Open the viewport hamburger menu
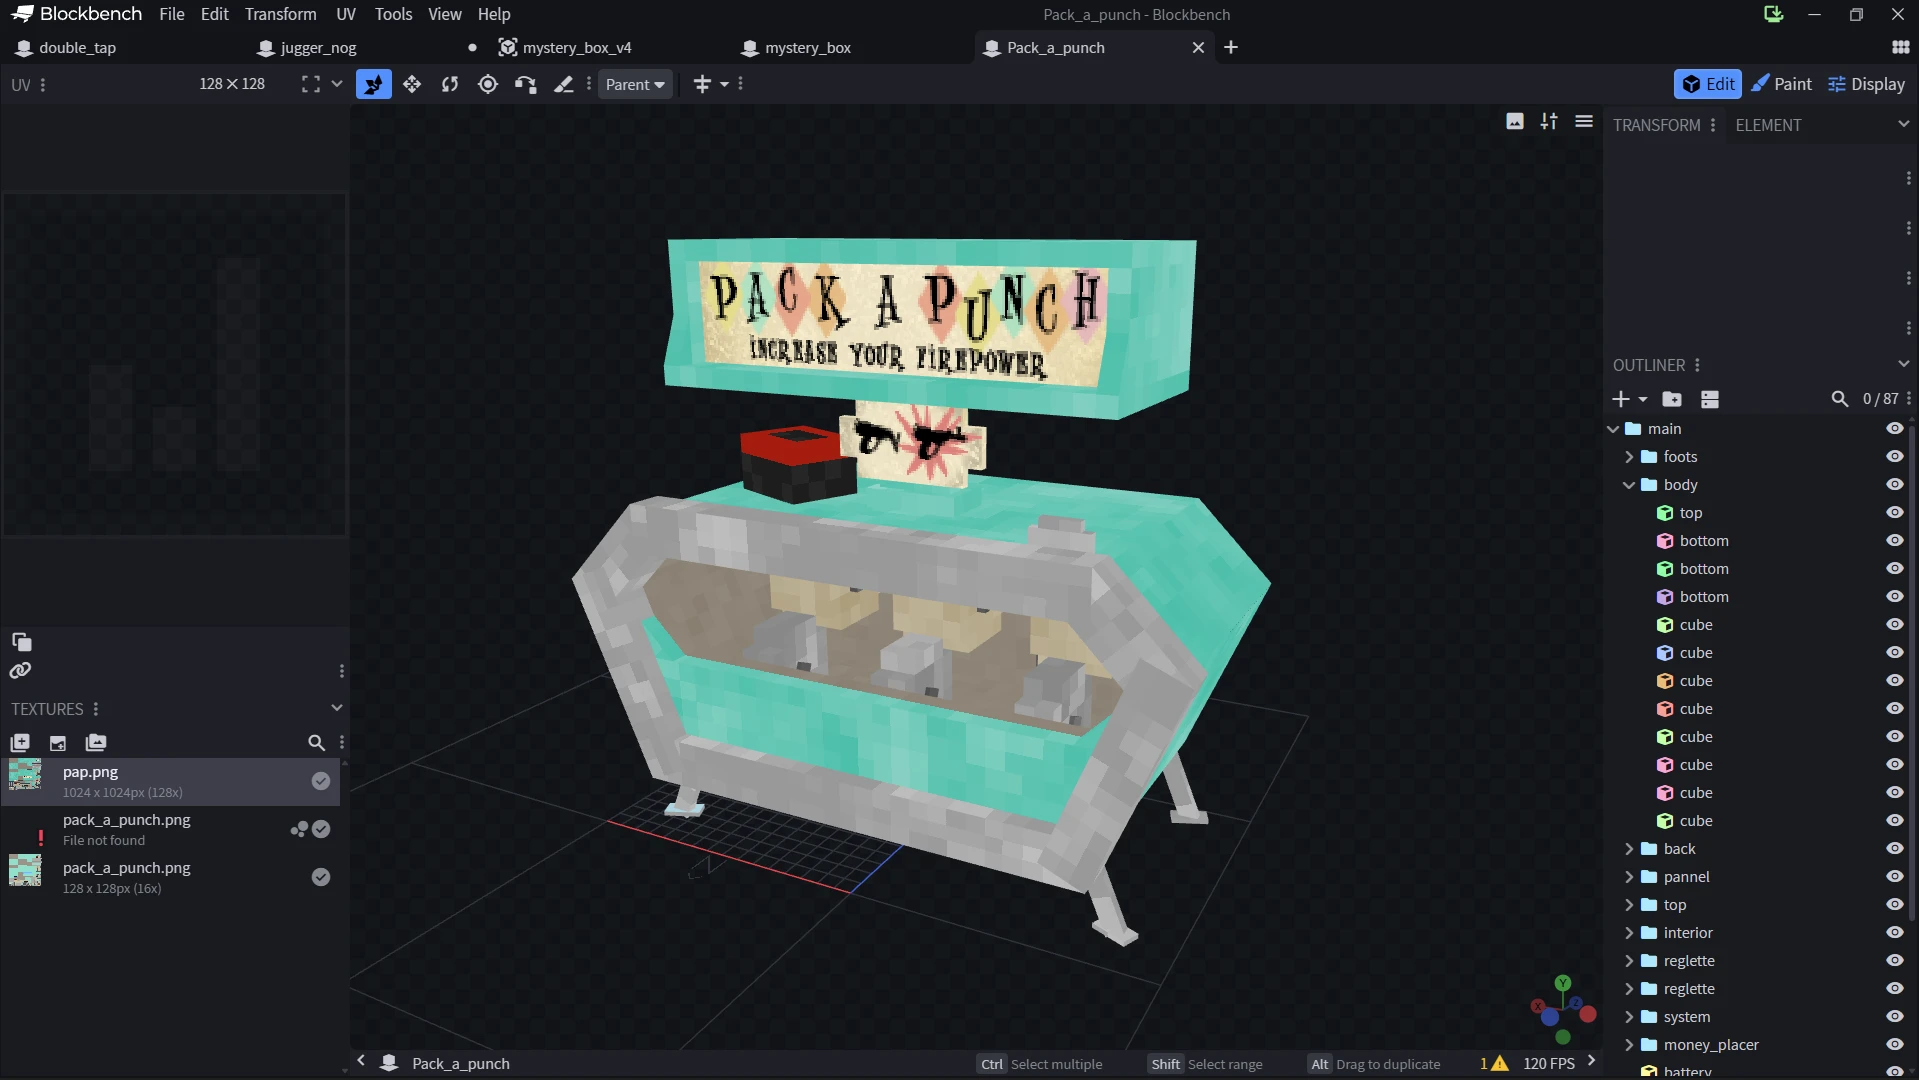Image resolution: width=1919 pixels, height=1080 pixels. point(1584,121)
